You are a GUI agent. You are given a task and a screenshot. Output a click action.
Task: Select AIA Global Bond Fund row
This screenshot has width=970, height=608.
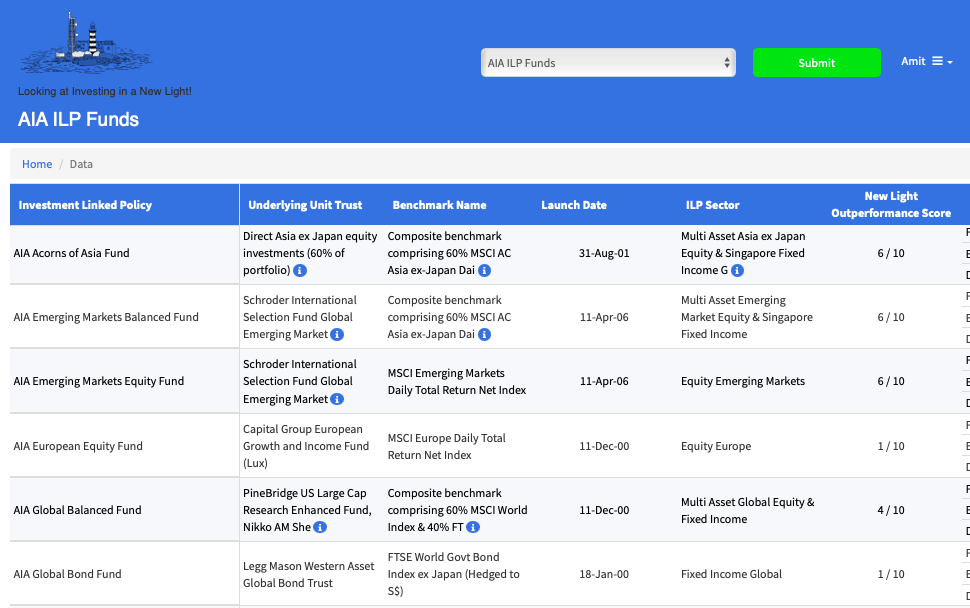tap(68, 574)
